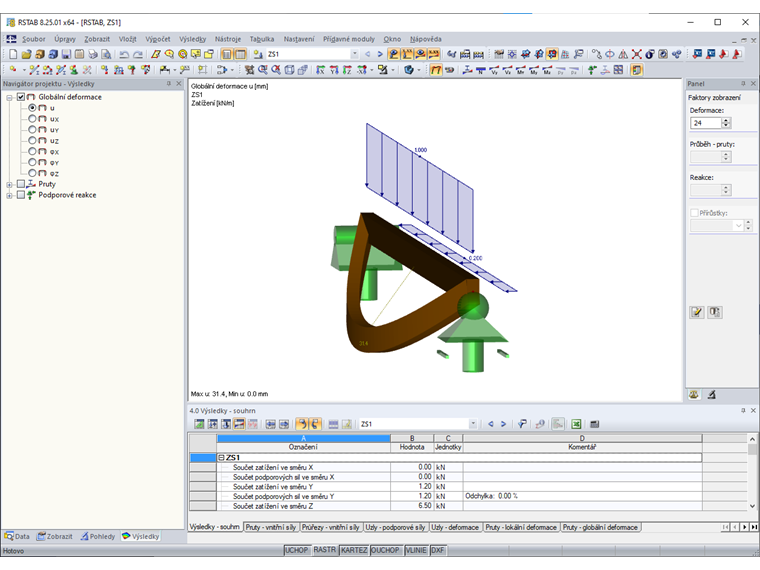
Task: Increase the Deformace factor with the up arrow
Action: (726, 121)
